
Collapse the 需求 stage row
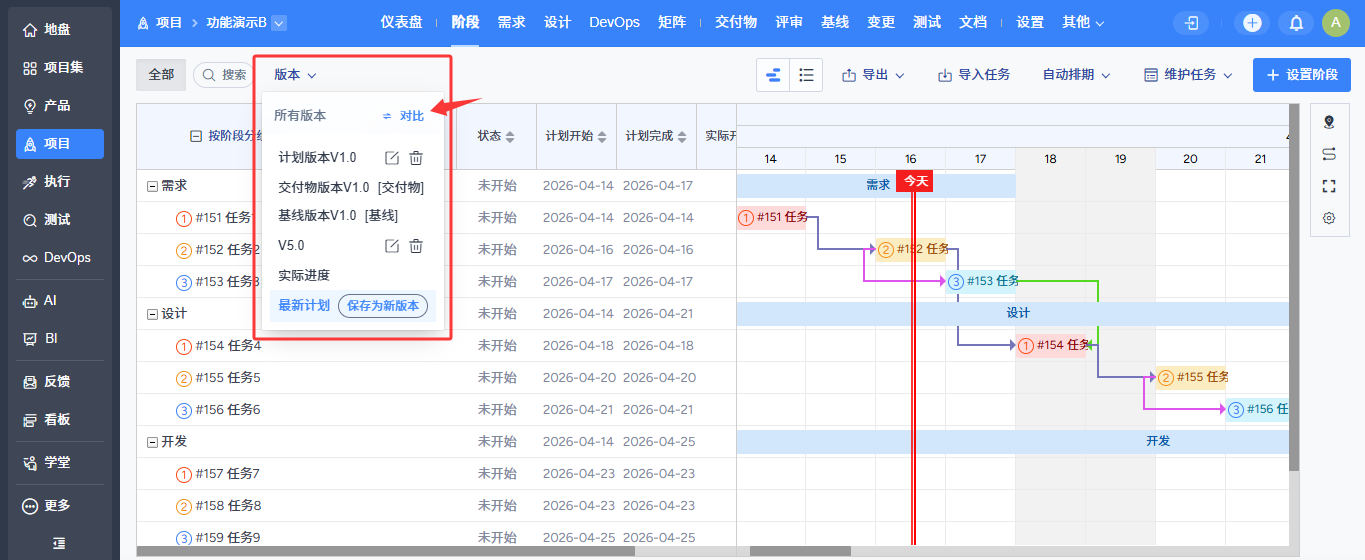pos(152,186)
